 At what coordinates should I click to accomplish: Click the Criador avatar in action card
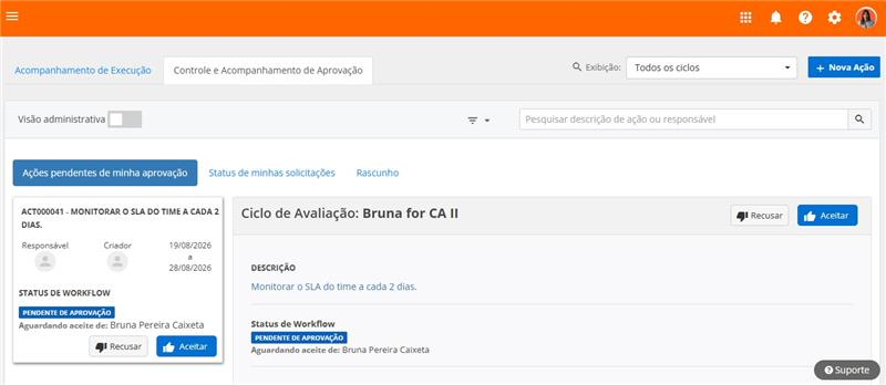click(118, 262)
